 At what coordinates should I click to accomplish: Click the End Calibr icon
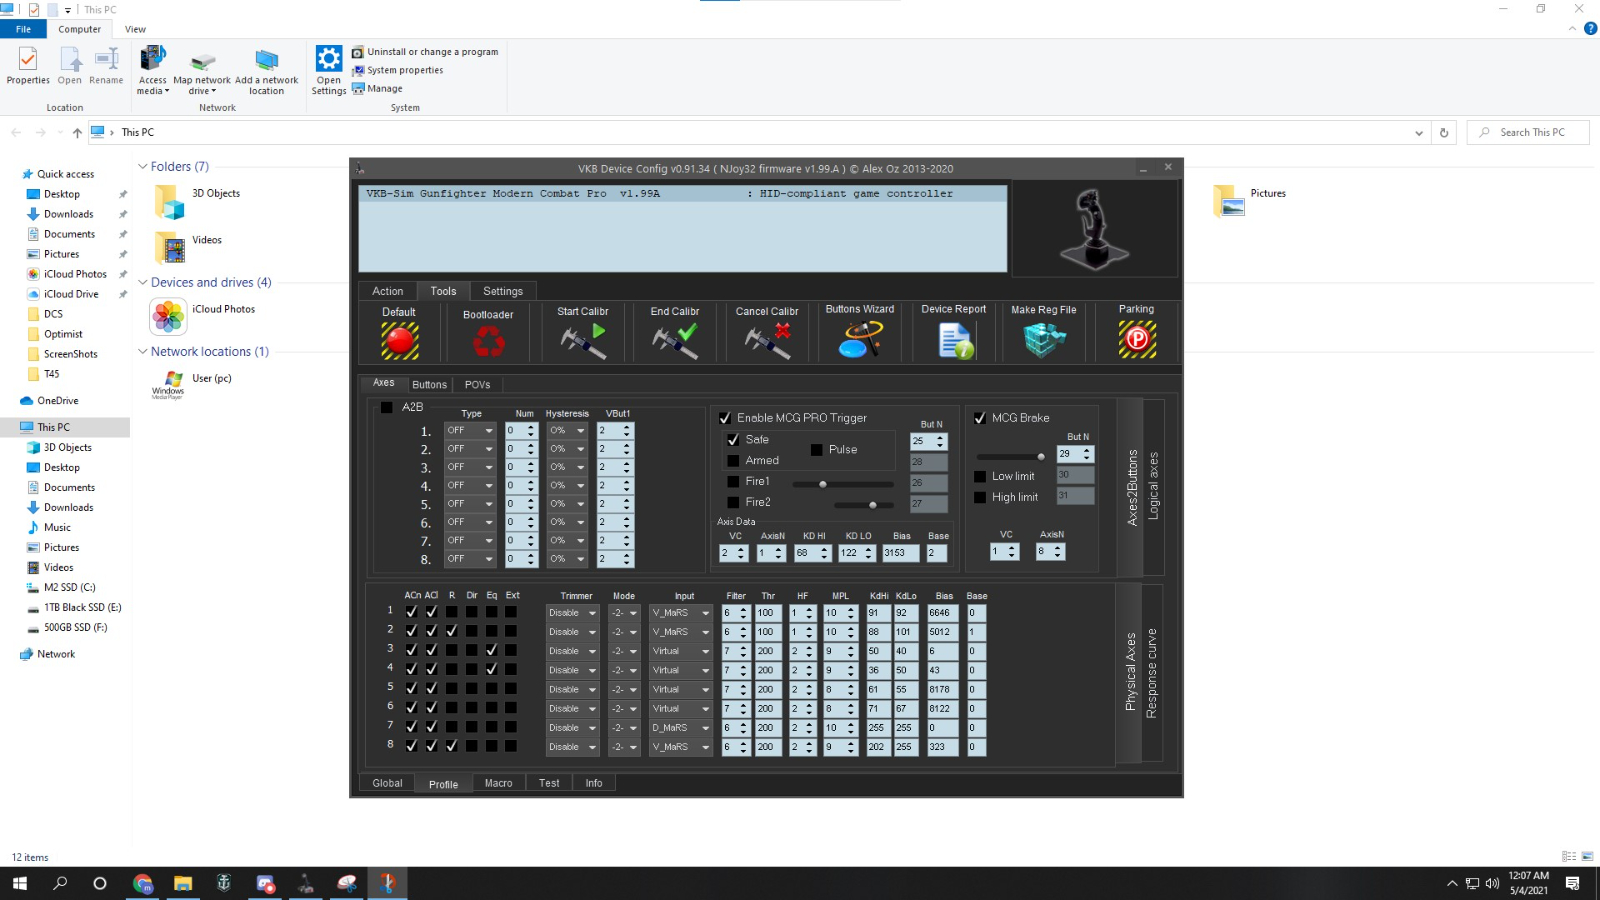click(x=675, y=341)
